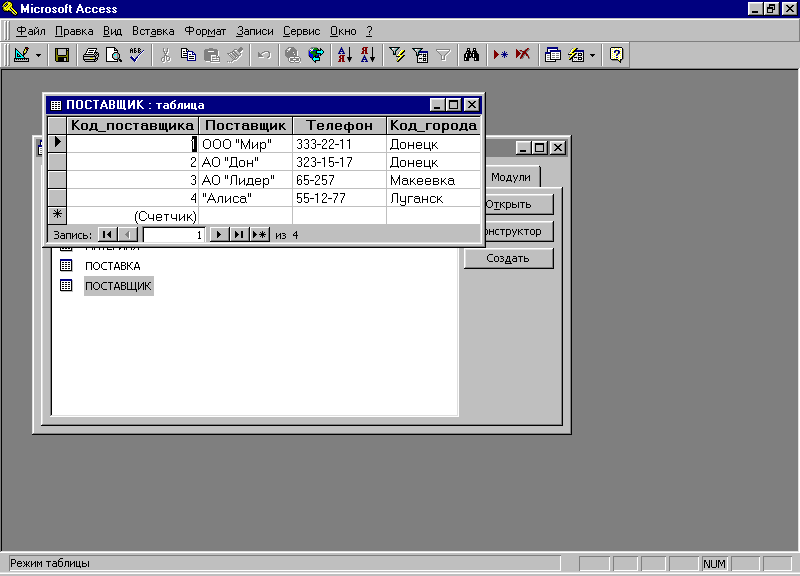
Task: Click the Format Painter brush icon
Action: (235, 55)
